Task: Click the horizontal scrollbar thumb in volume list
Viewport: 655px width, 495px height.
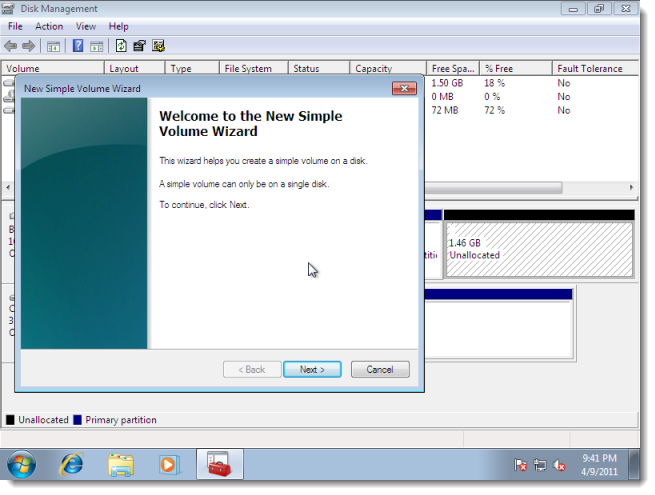Action: pyautogui.click(x=493, y=188)
